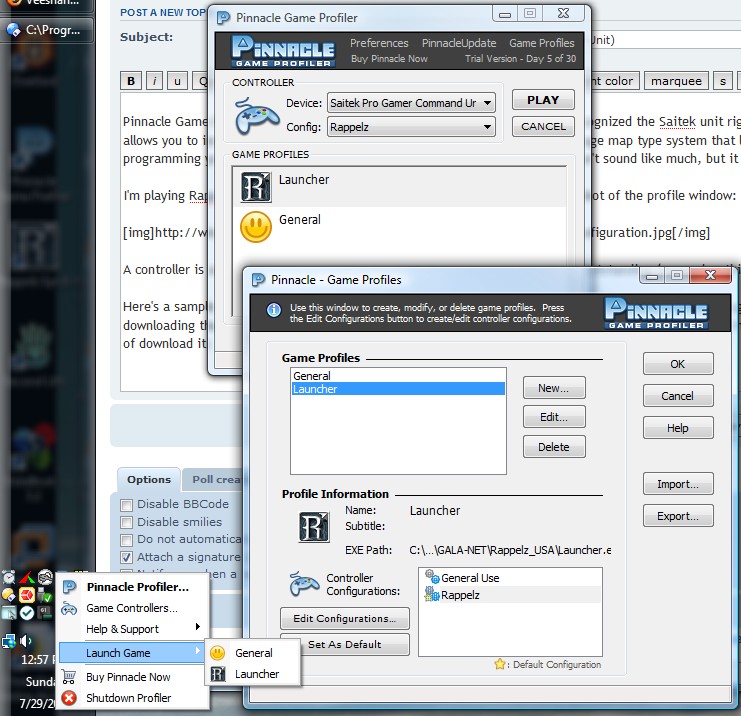Click the Export... button
Screen dimensions: 741x716
click(678, 516)
